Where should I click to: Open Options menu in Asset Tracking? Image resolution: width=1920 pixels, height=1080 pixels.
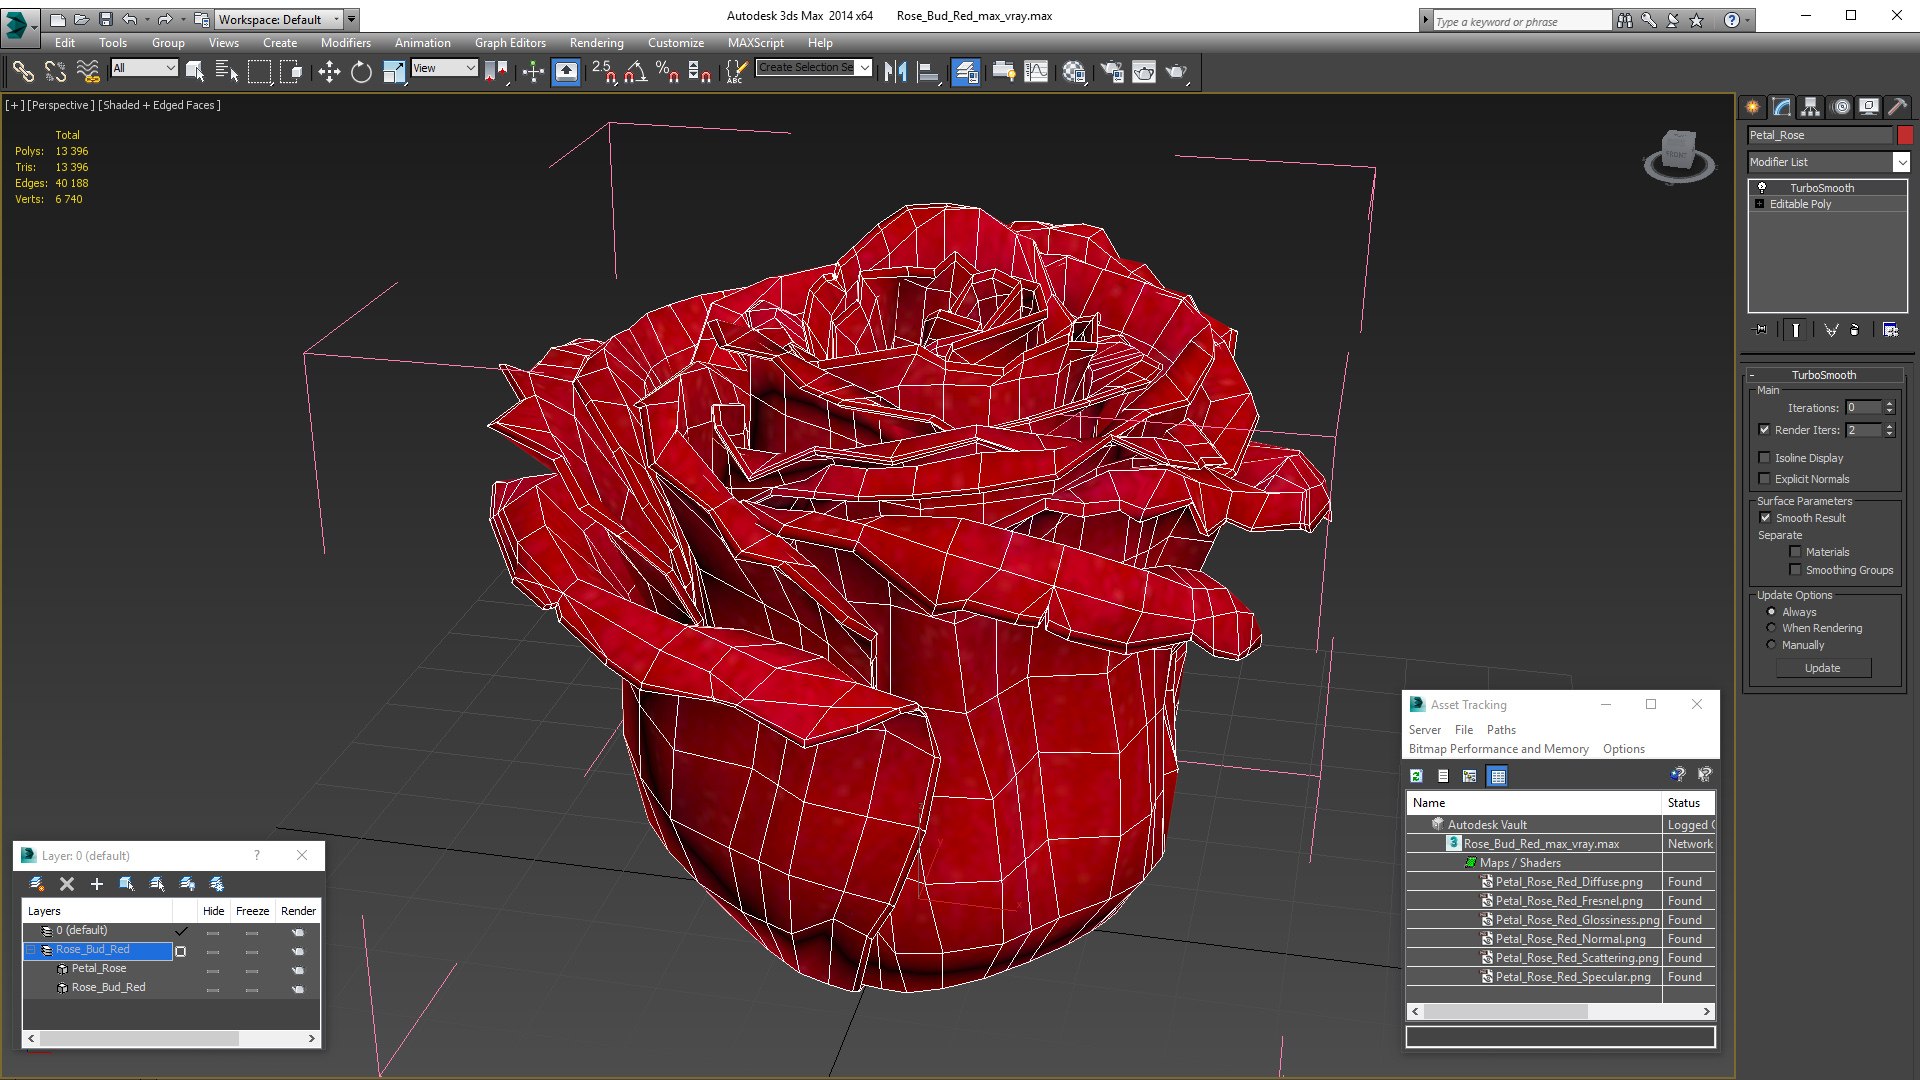point(1623,749)
